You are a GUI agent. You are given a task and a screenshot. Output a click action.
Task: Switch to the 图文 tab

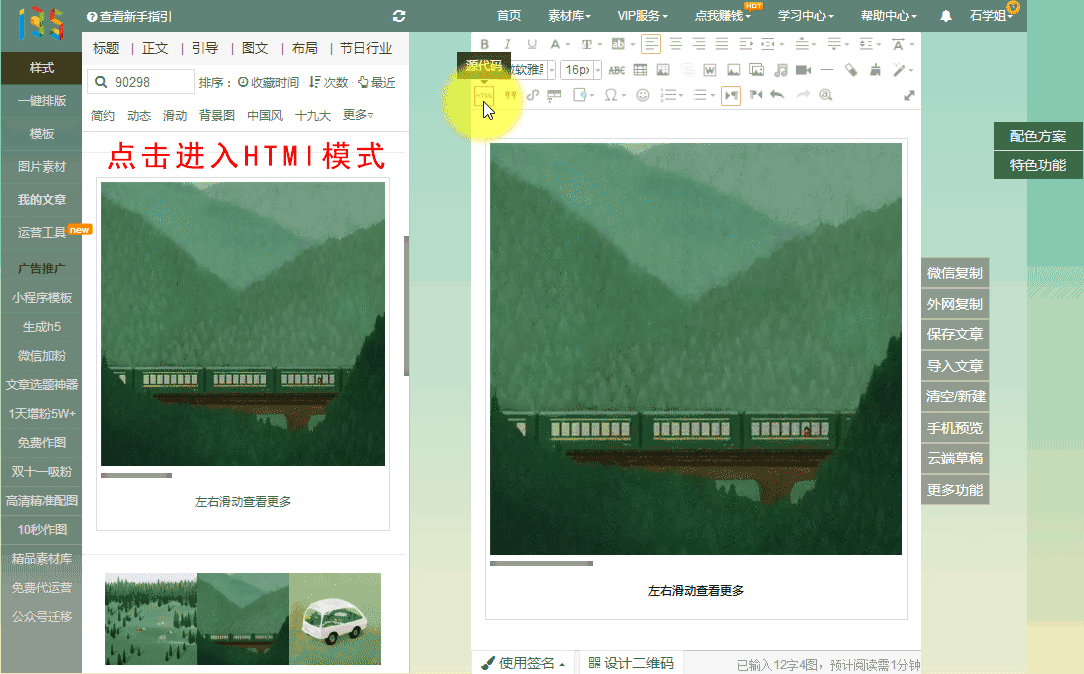click(x=255, y=48)
